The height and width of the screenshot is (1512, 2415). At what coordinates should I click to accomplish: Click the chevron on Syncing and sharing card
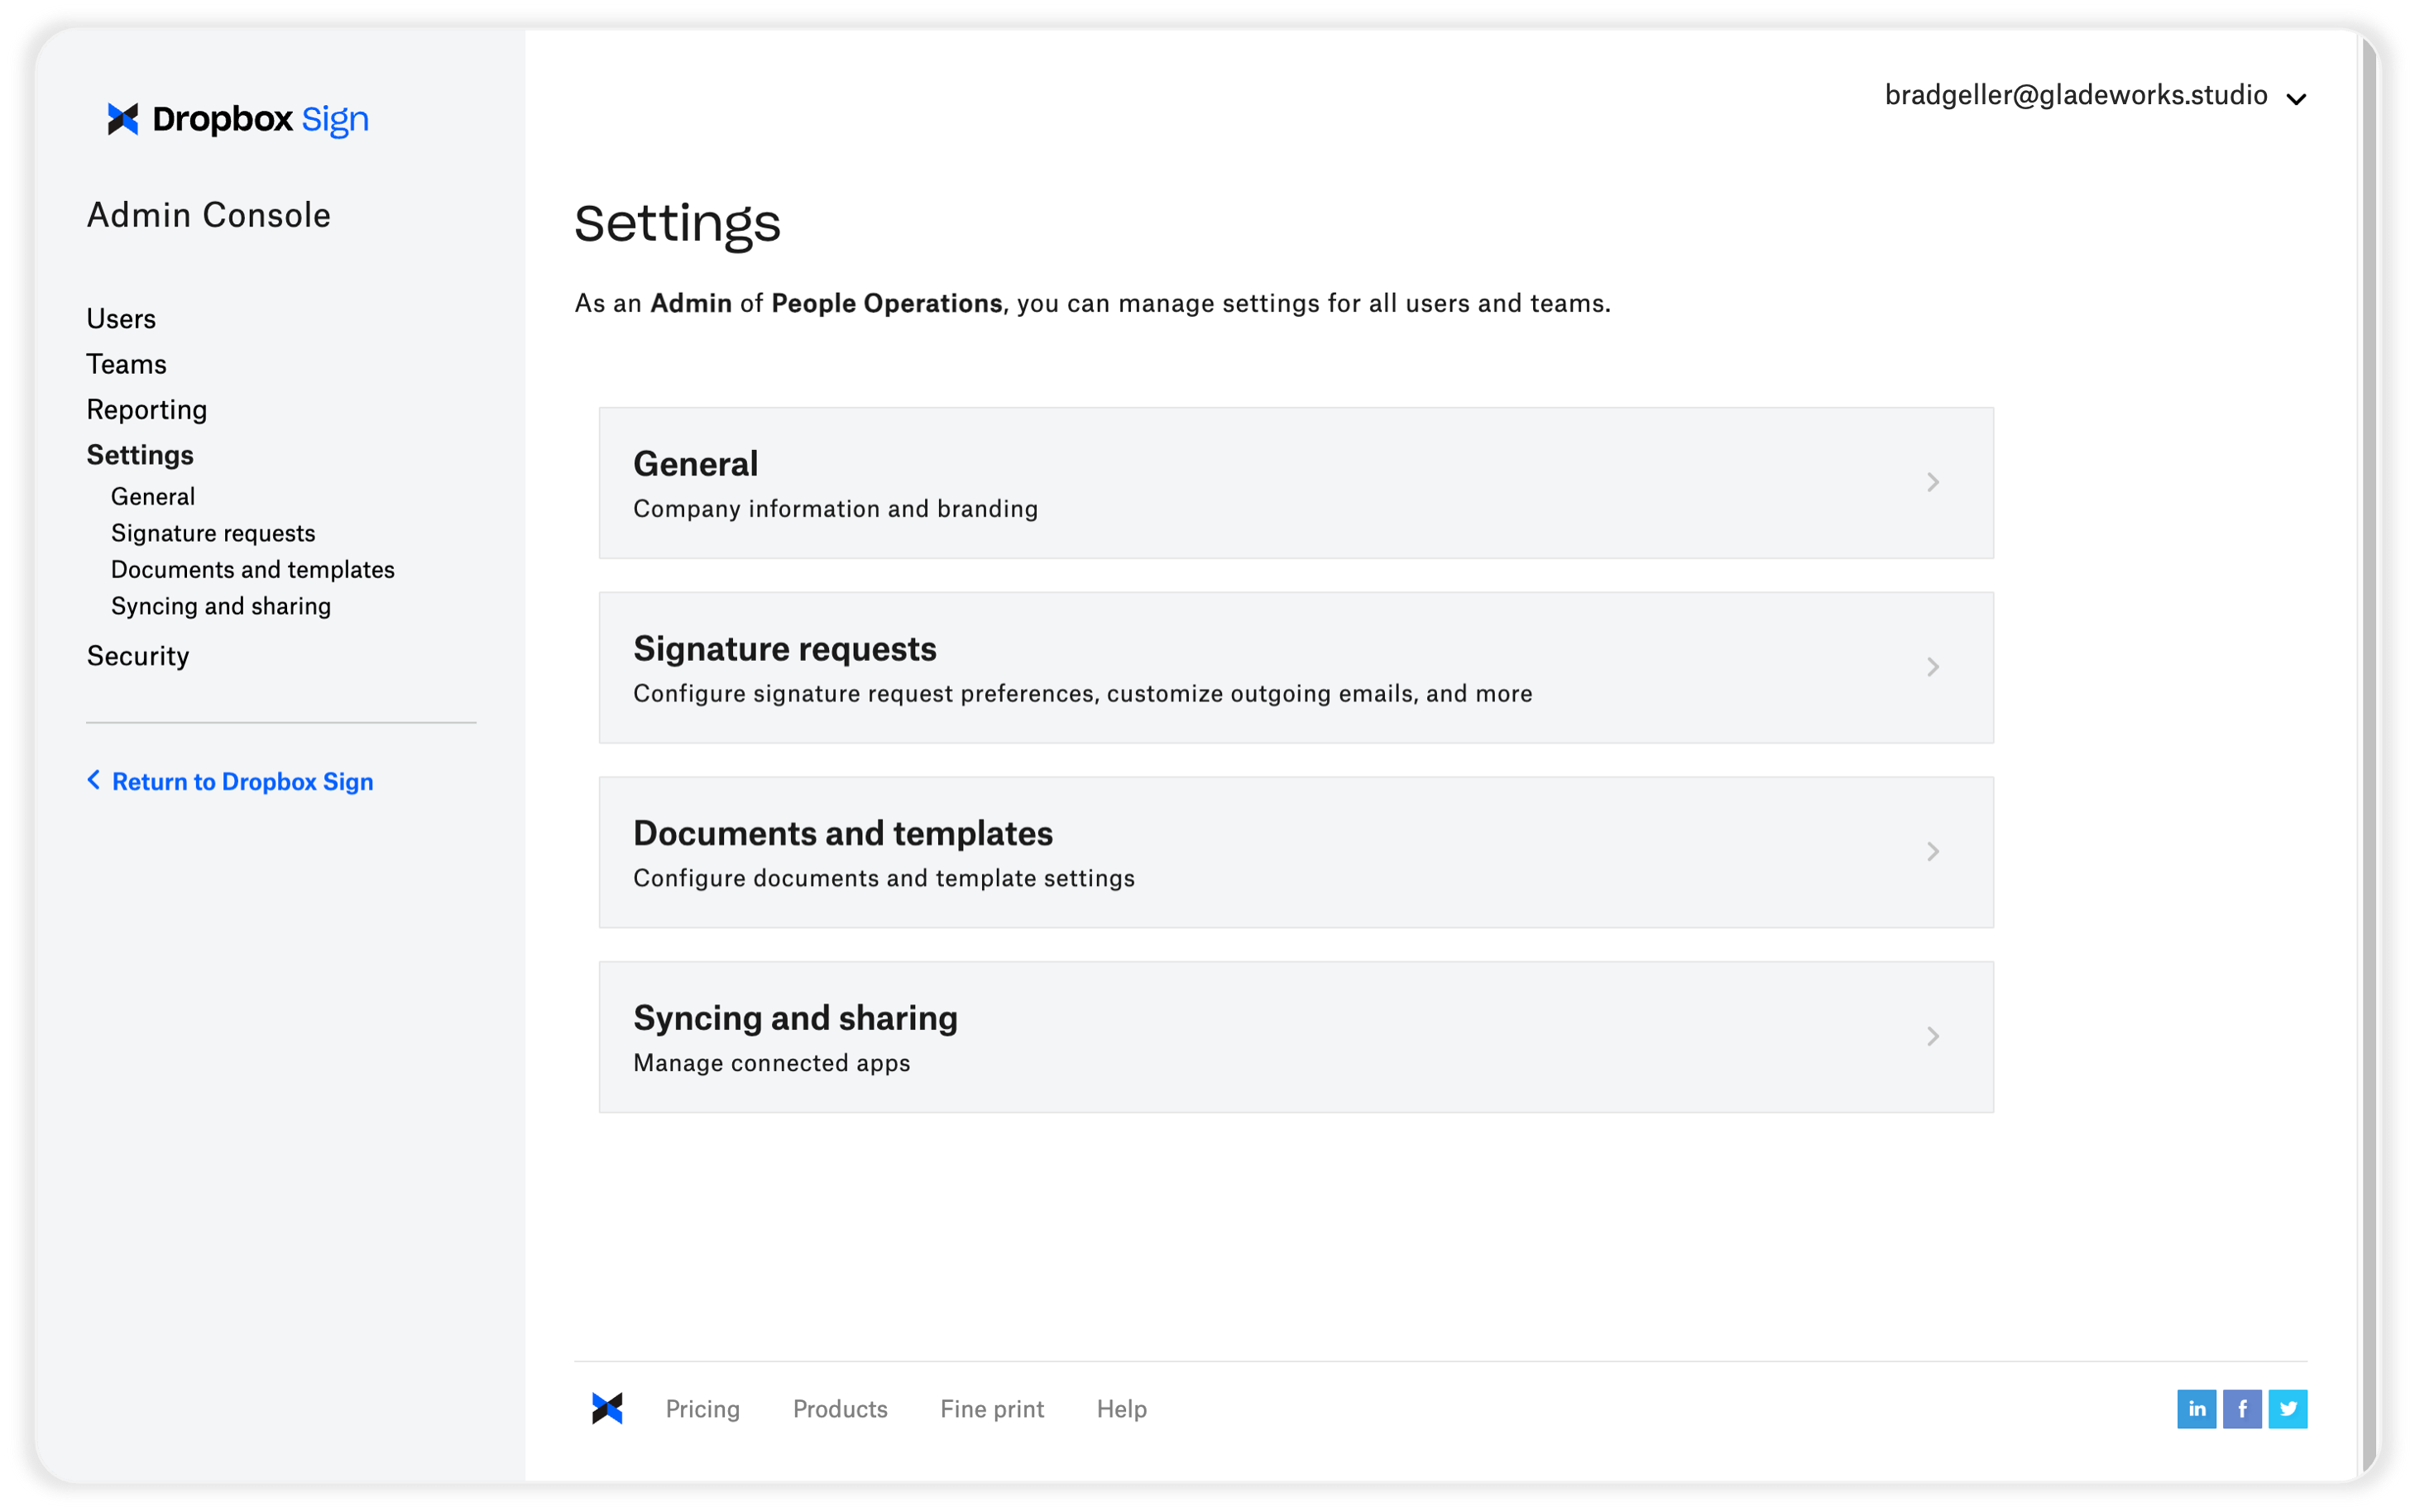1933,1037
